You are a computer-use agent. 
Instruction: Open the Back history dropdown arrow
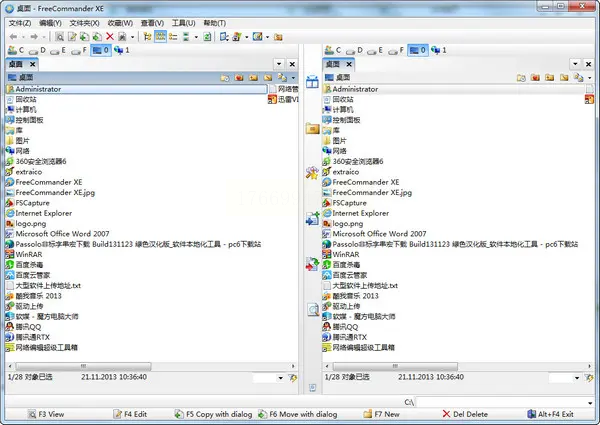pyautogui.click(x=23, y=37)
